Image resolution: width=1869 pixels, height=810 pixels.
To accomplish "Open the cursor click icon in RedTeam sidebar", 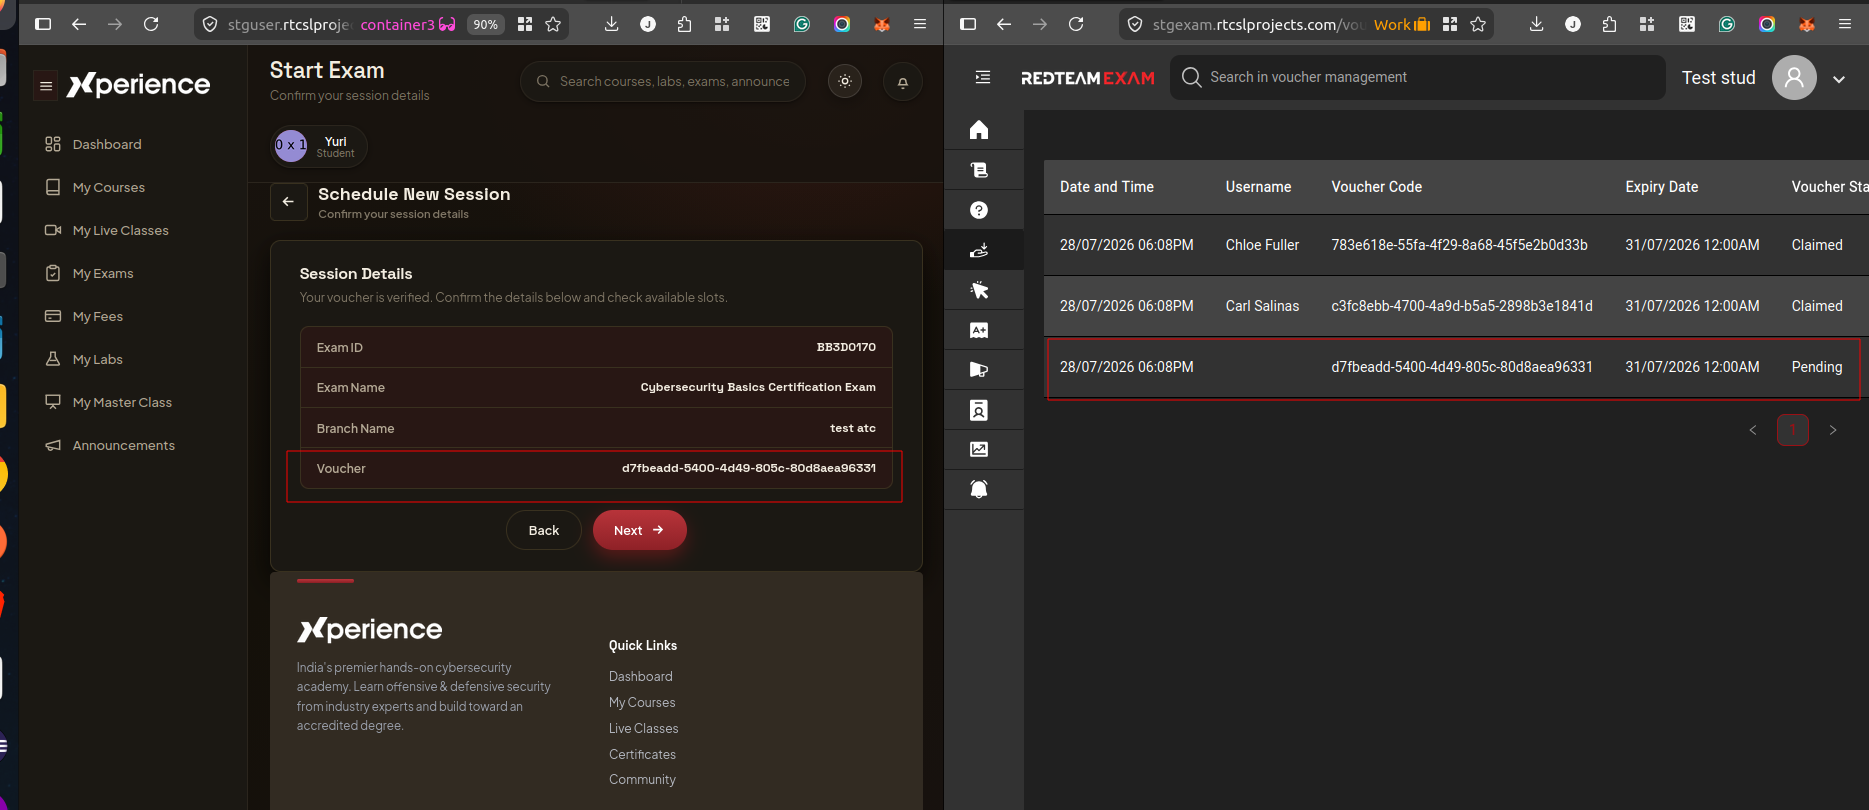I will click(979, 290).
